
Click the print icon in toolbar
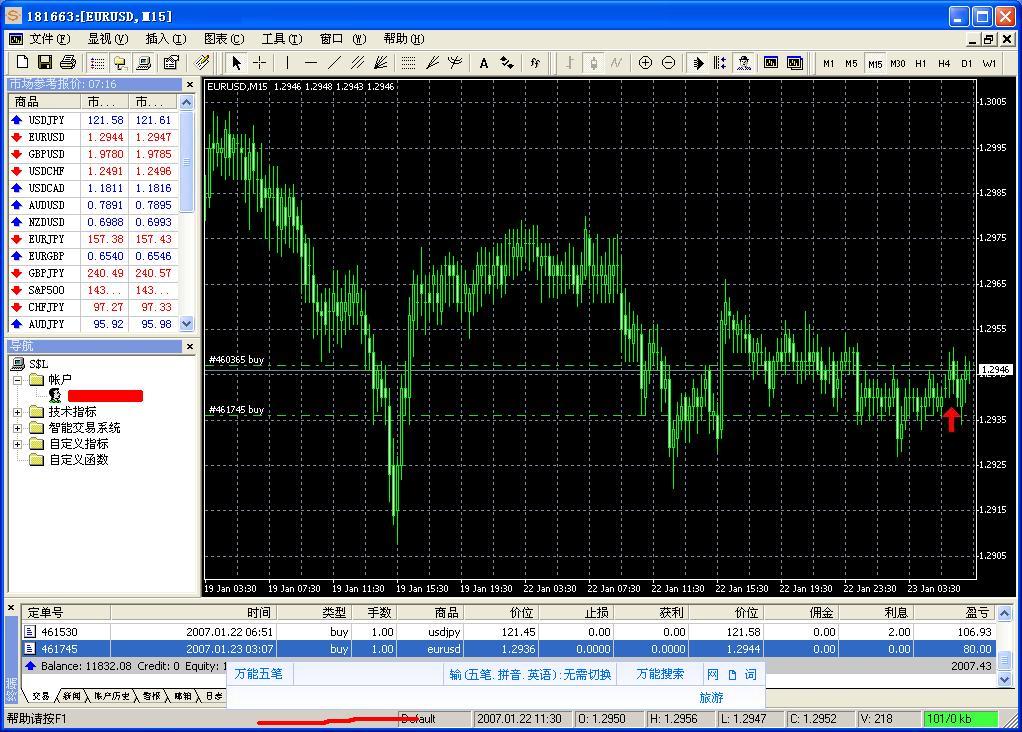(x=67, y=63)
